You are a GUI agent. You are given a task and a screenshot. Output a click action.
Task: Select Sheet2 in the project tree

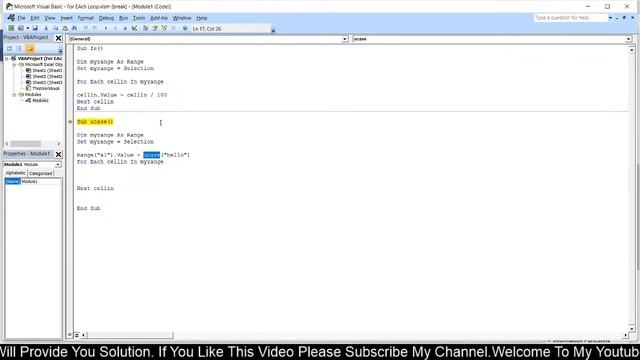pyautogui.click(x=44, y=76)
